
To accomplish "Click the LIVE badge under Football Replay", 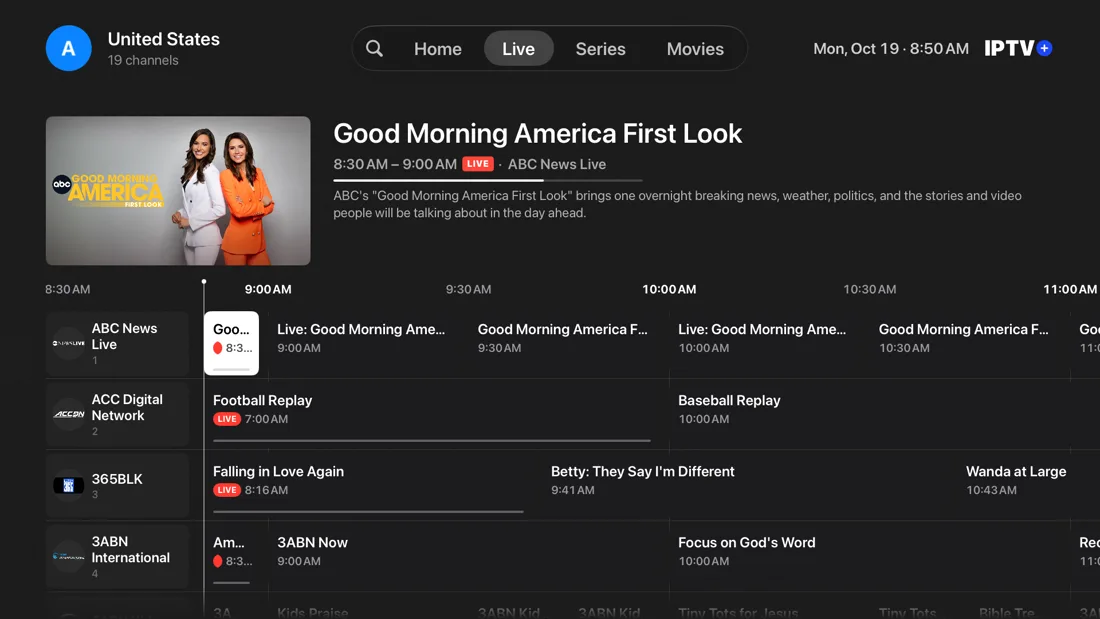I will coord(227,419).
